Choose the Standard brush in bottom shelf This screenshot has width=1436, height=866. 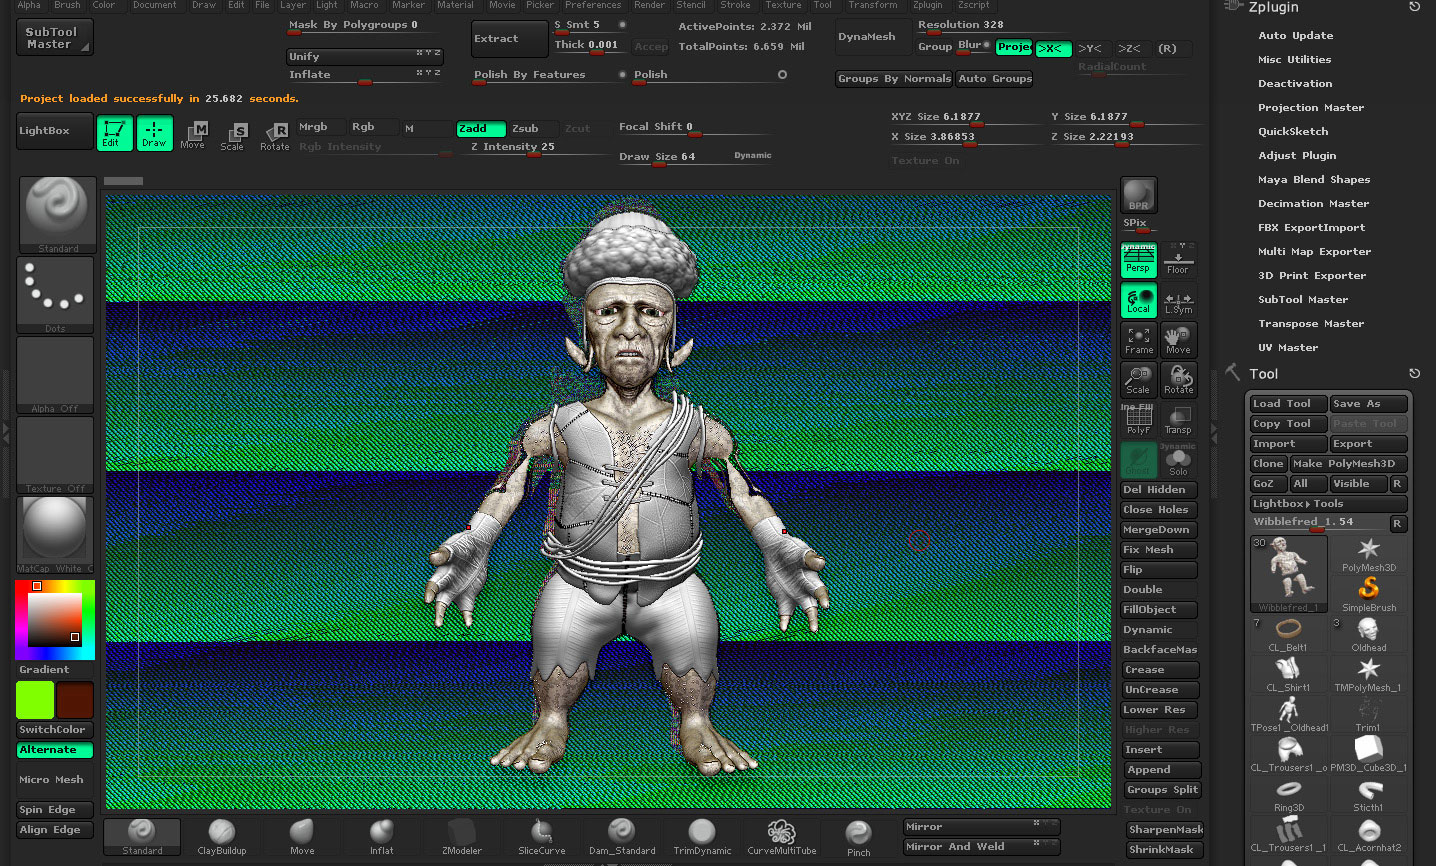tap(142, 837)
